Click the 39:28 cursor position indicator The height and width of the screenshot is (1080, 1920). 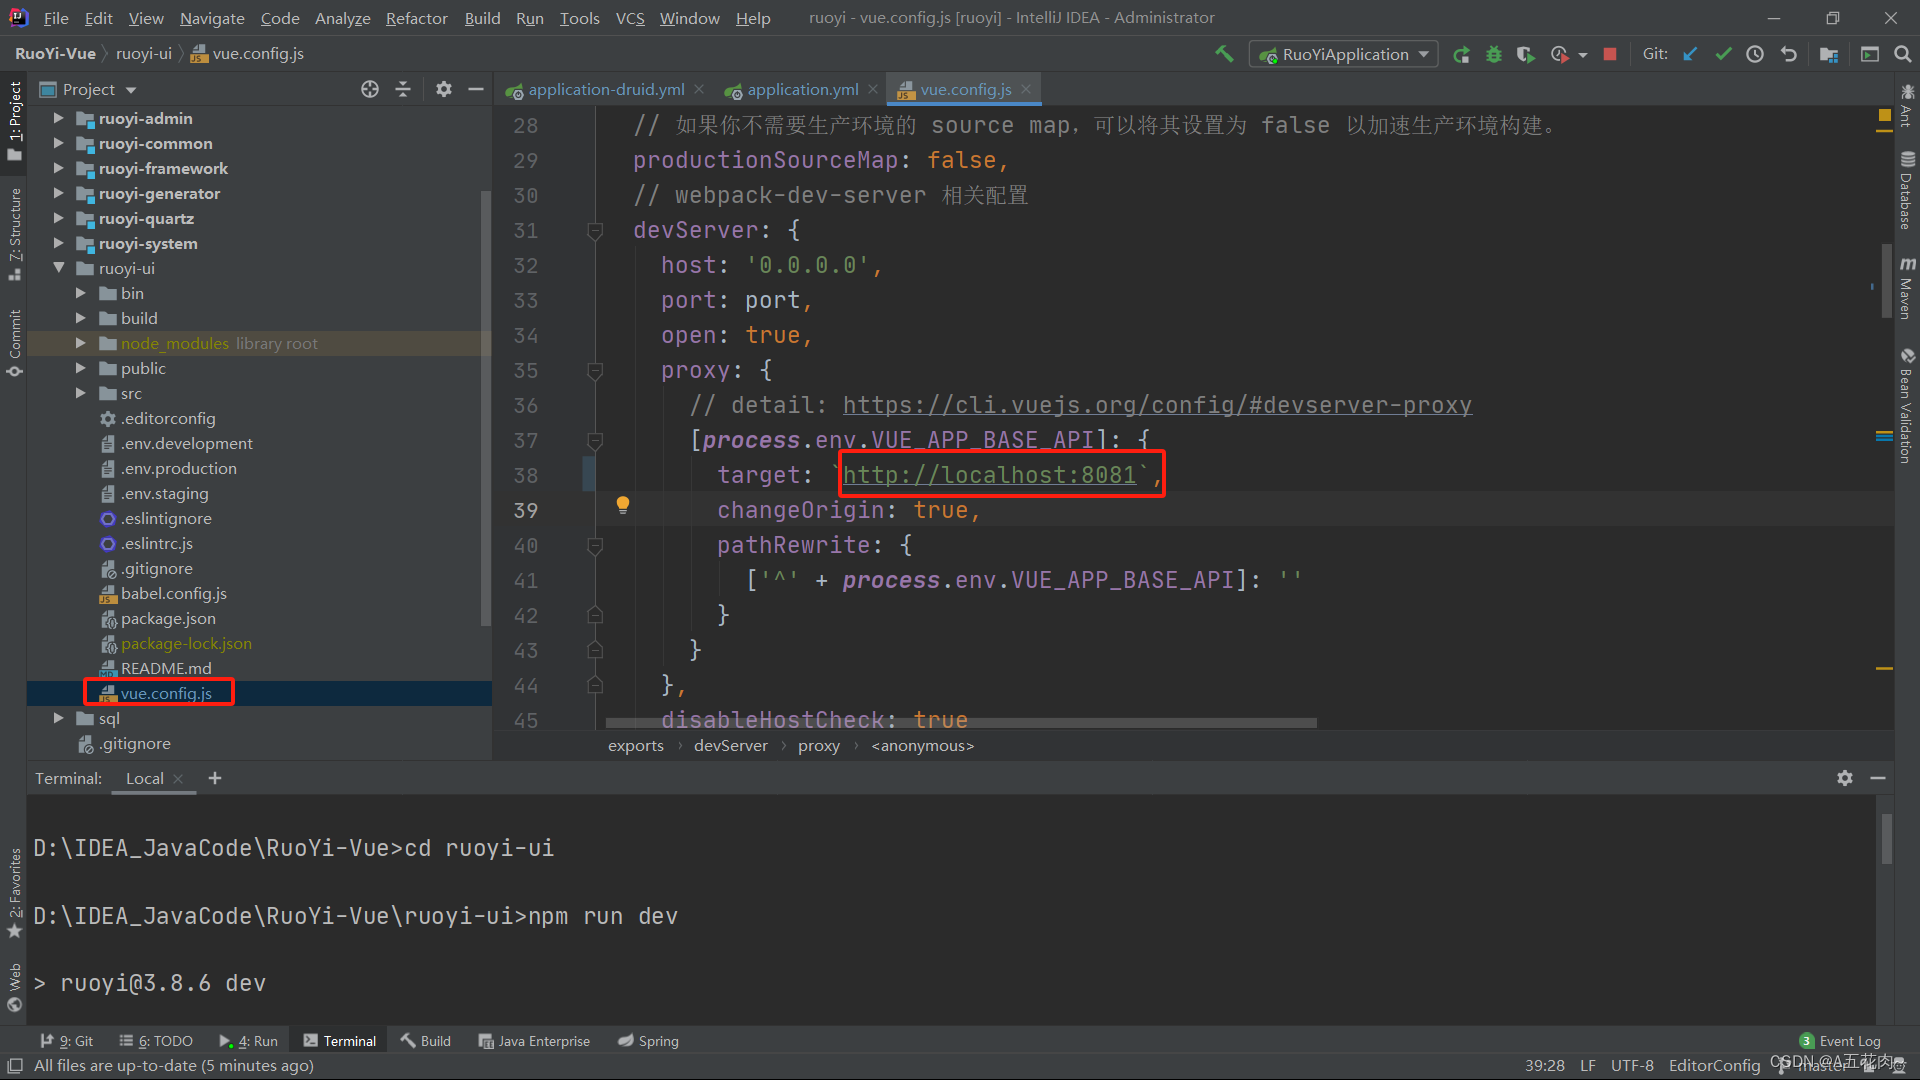tap(1544, 1066)
